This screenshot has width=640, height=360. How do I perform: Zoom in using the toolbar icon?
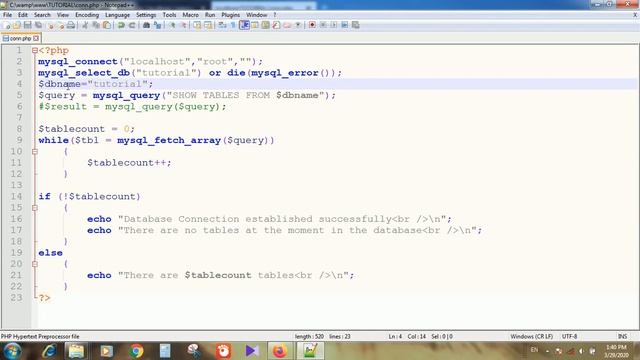(x=172, y=25)
